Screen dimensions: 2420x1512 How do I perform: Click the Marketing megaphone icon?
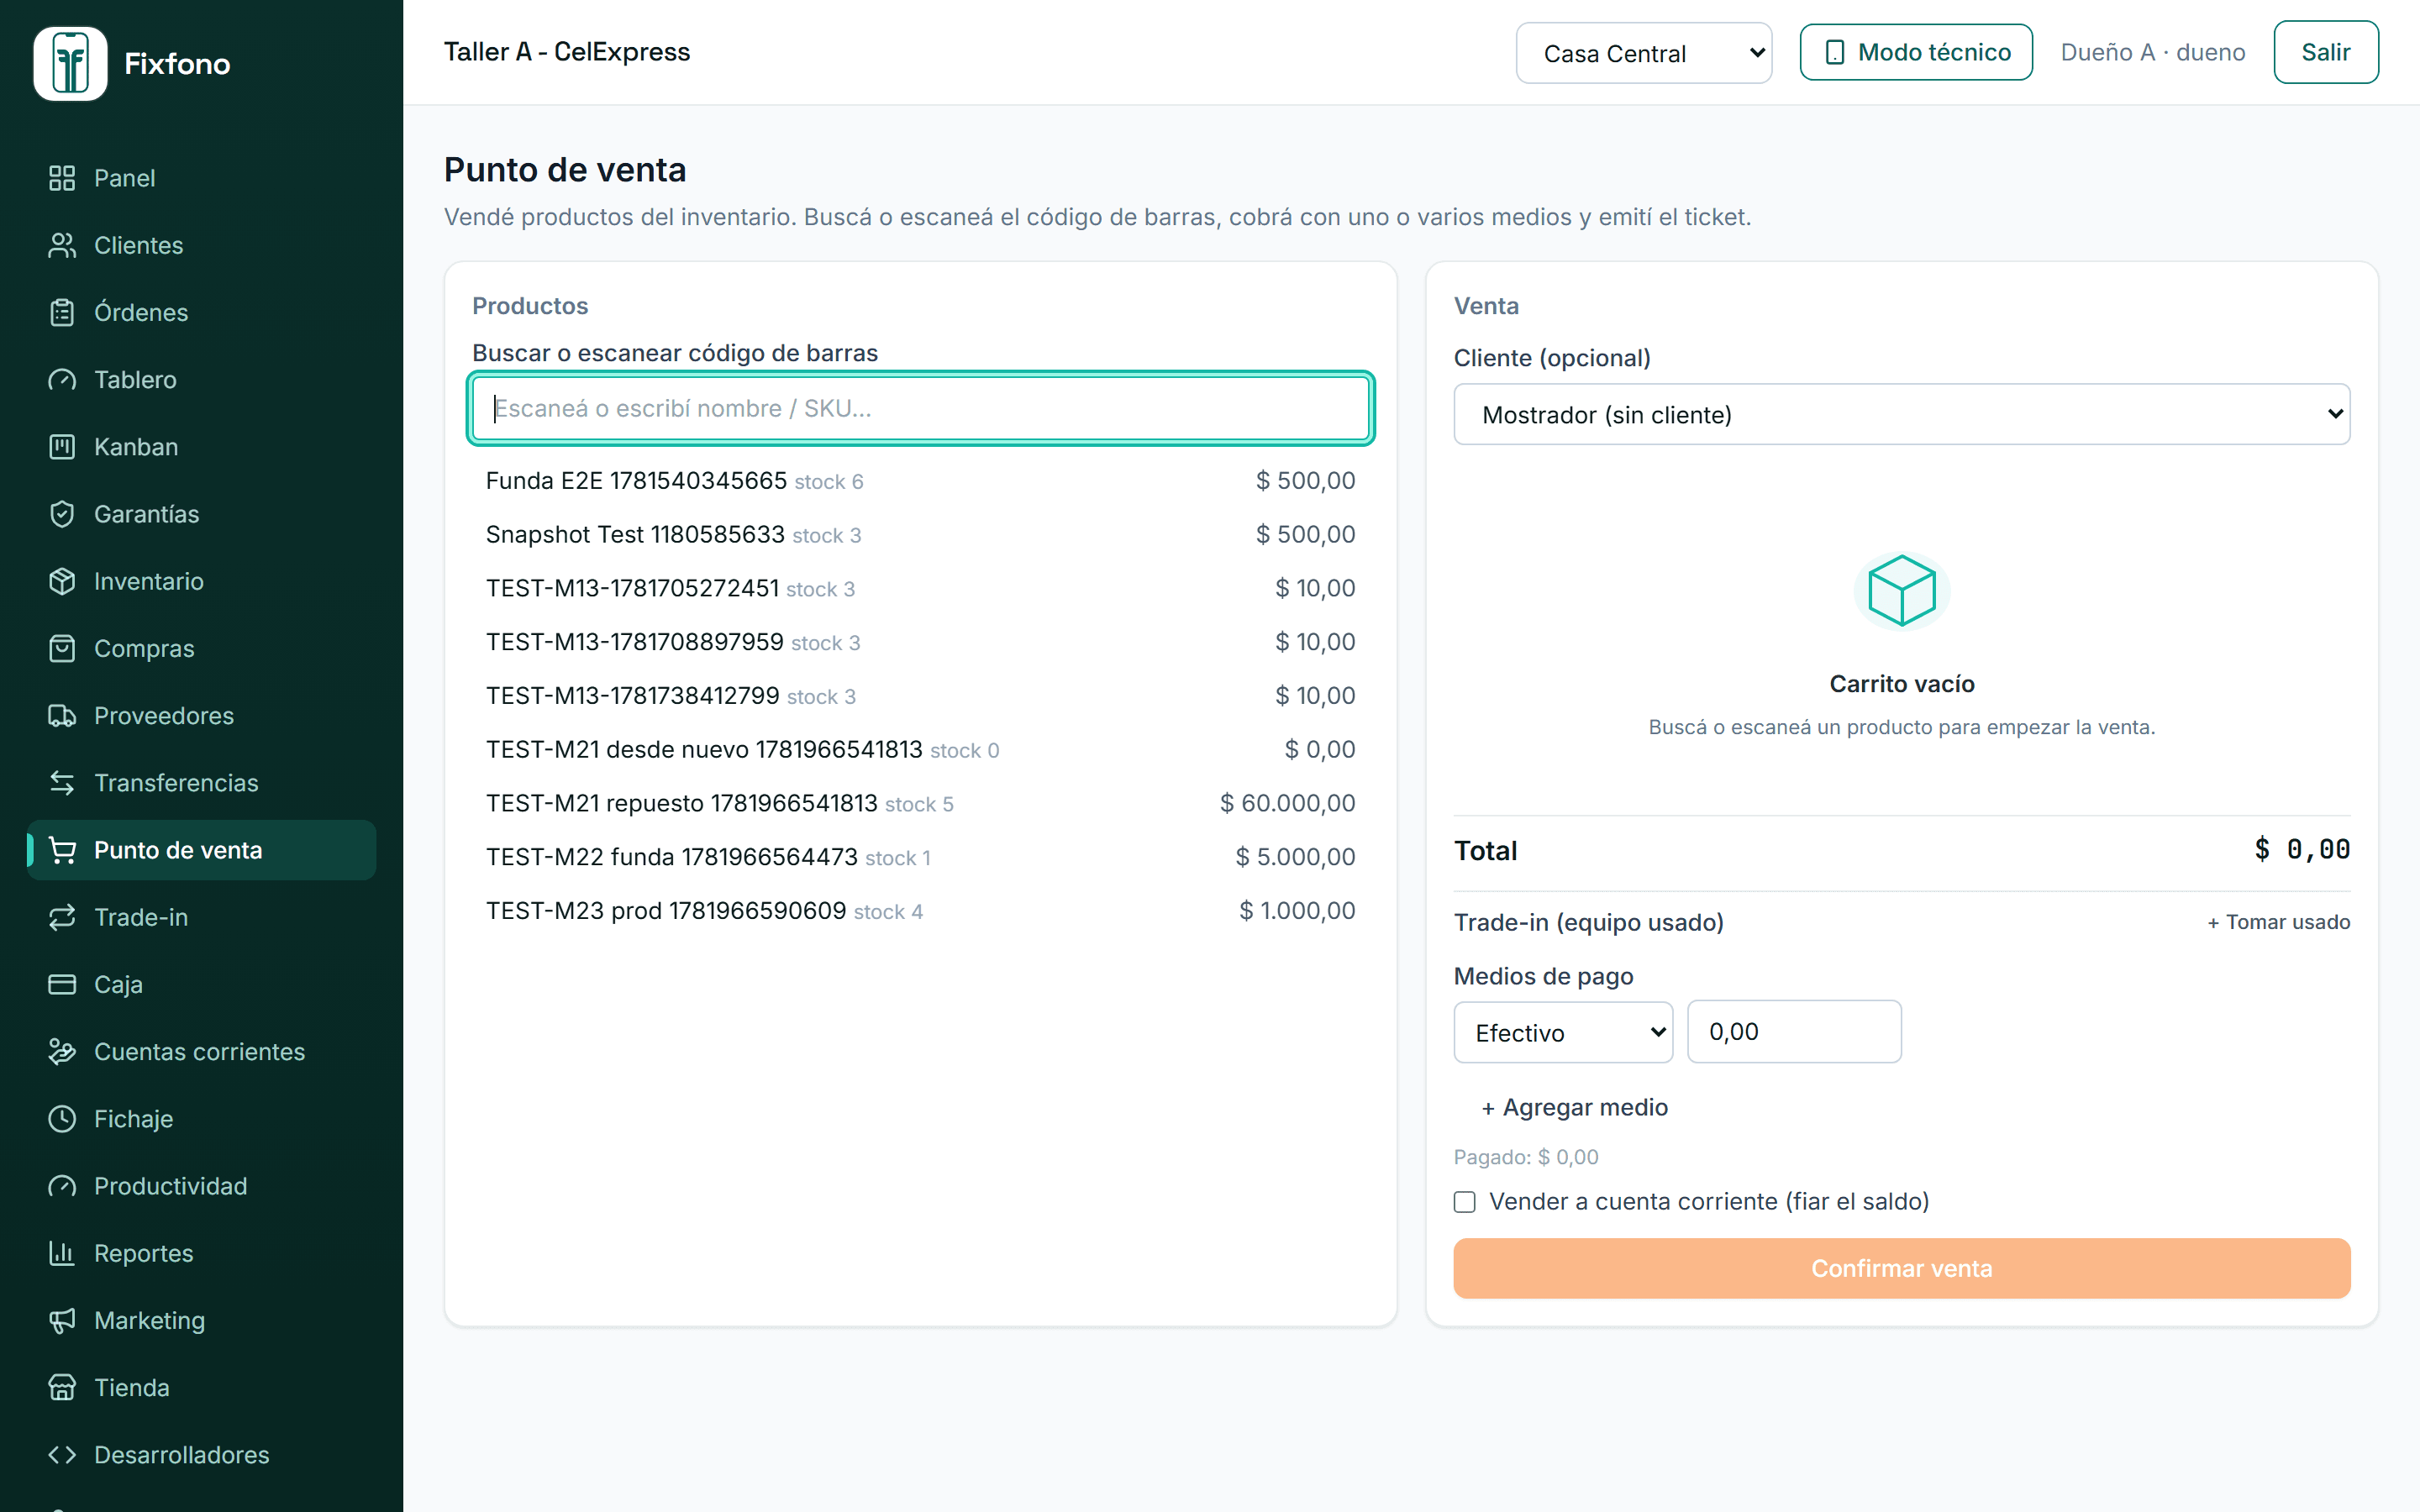[x=62, y=1320]
